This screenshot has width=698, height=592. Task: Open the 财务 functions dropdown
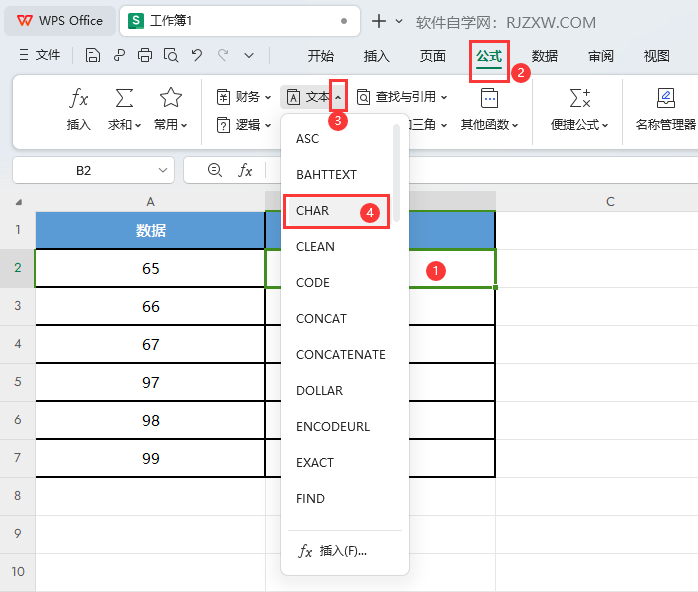point(243,97)
